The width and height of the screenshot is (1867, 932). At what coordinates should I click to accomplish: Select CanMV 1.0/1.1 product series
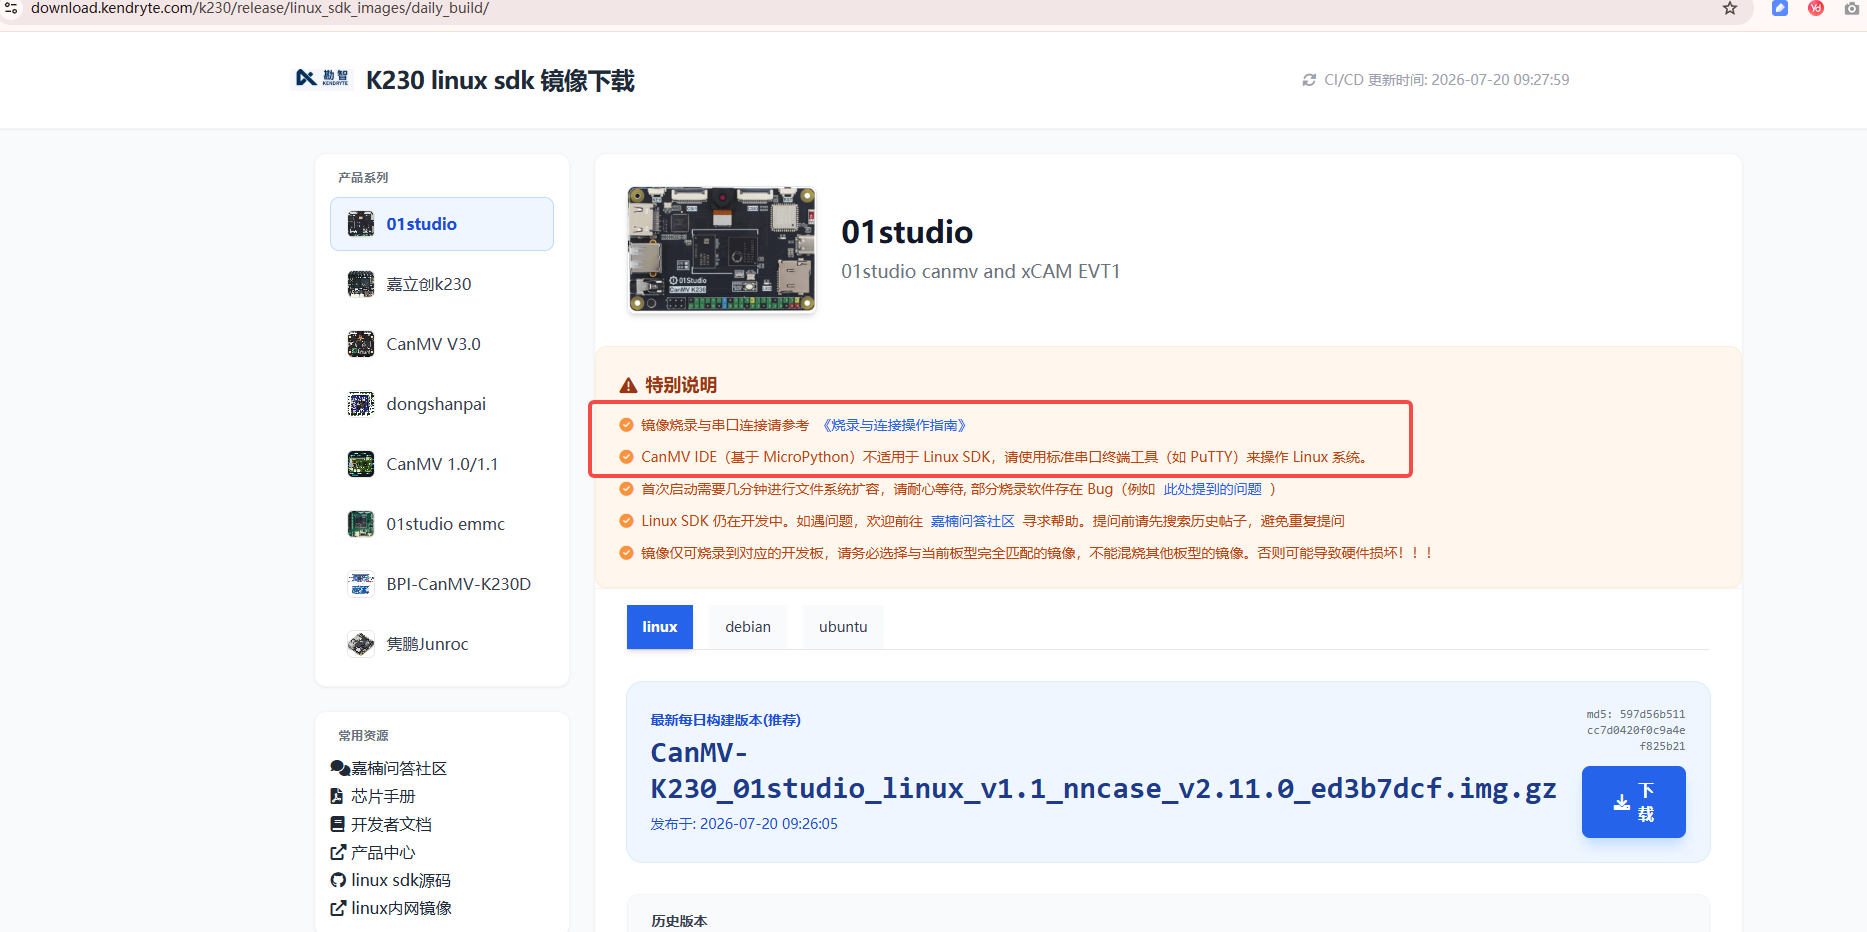(442, 464)
